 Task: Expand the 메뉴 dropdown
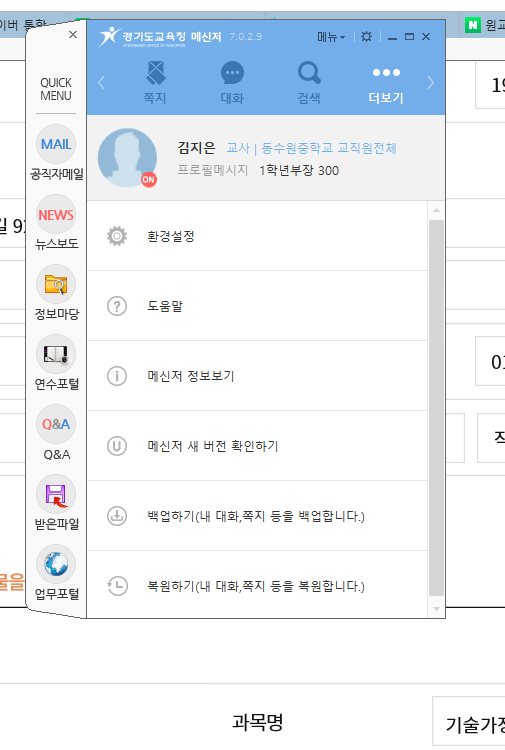point(331,37)
